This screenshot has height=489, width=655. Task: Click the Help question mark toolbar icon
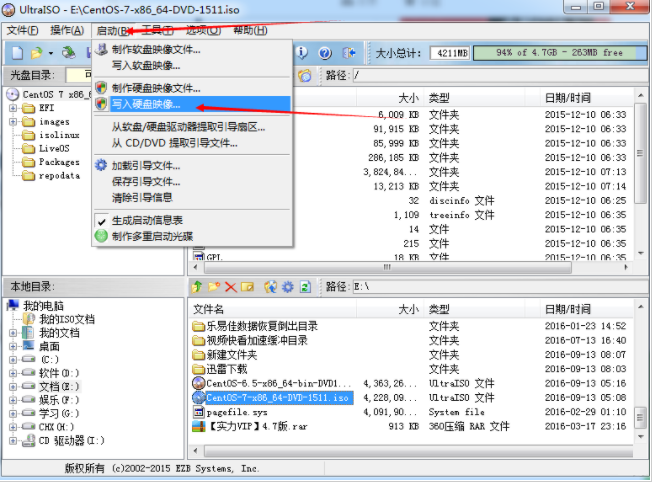[x=325, y=53]
